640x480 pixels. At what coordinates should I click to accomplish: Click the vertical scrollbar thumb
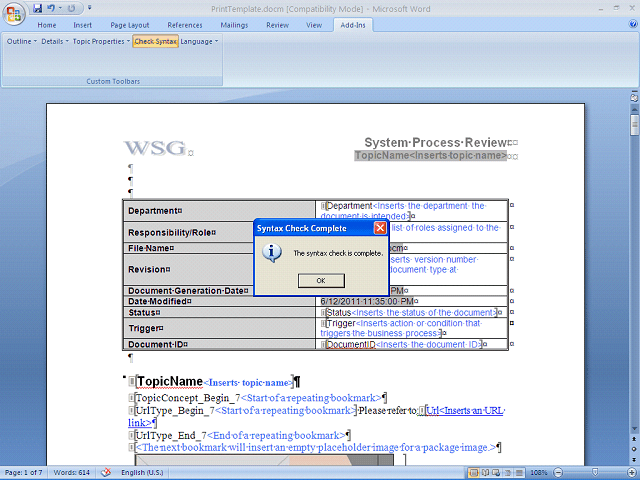(x=634, y=124)
